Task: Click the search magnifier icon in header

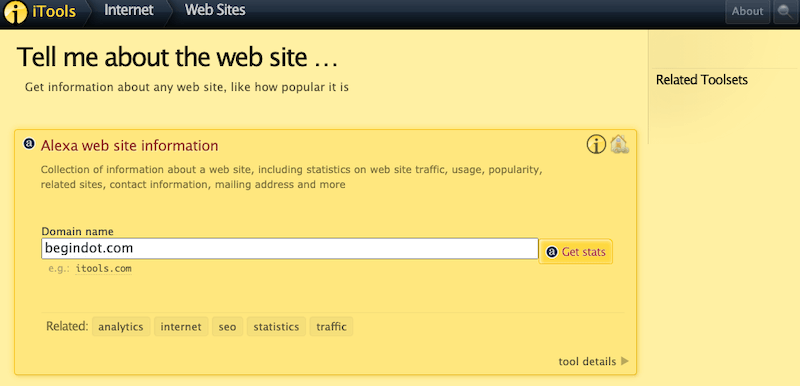Action: point(786,11)
